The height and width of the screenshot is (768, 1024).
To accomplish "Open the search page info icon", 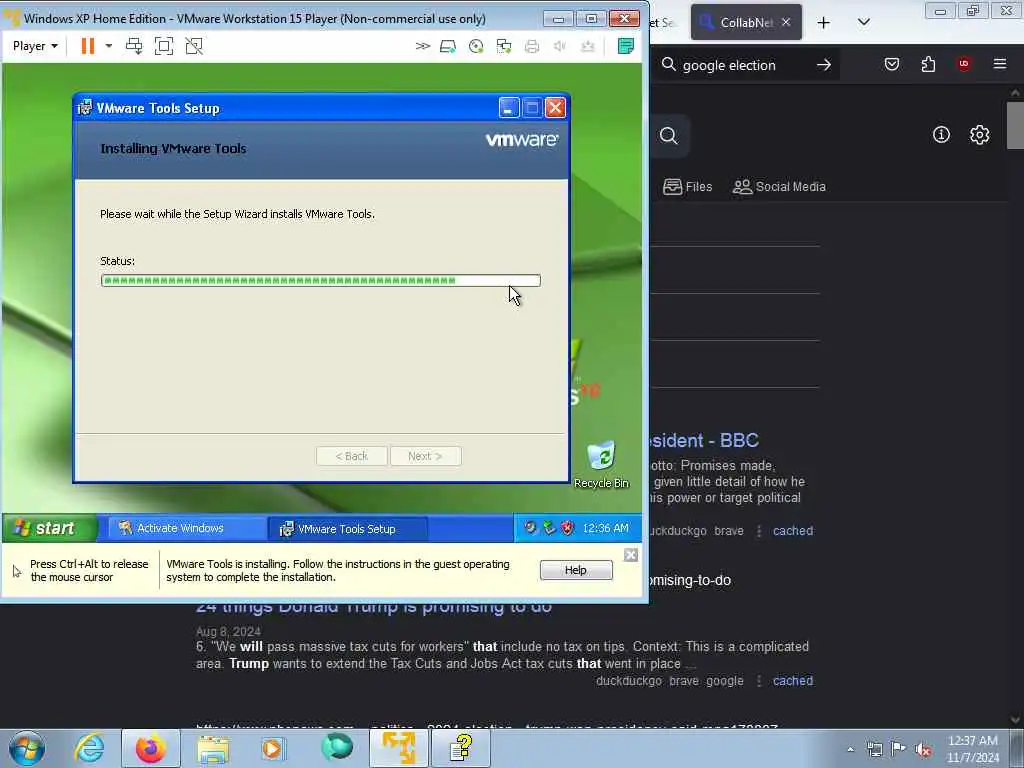I will (941, 135).
